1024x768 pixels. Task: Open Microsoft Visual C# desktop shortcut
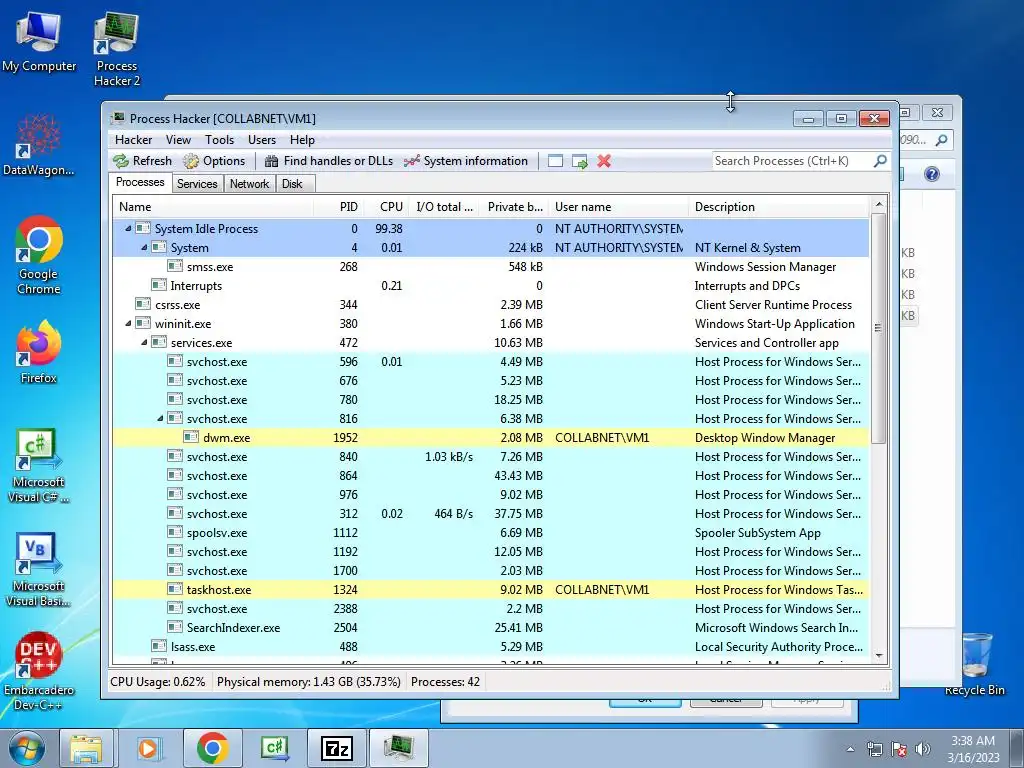click(39, 465)
